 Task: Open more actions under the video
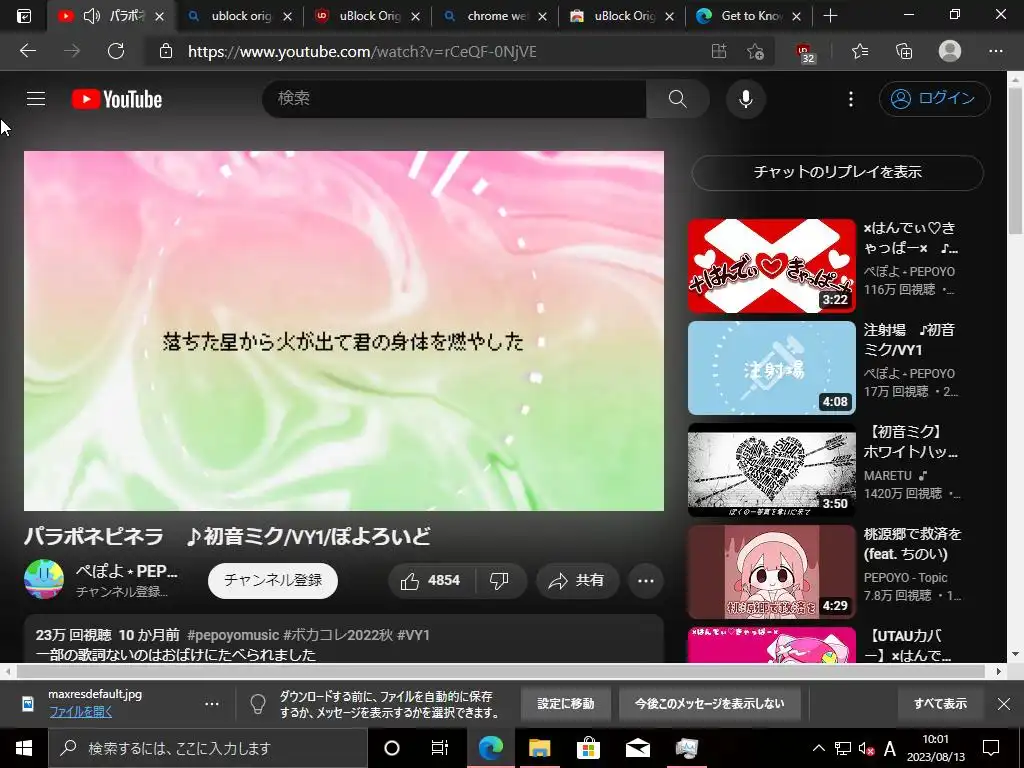(646, 581)
